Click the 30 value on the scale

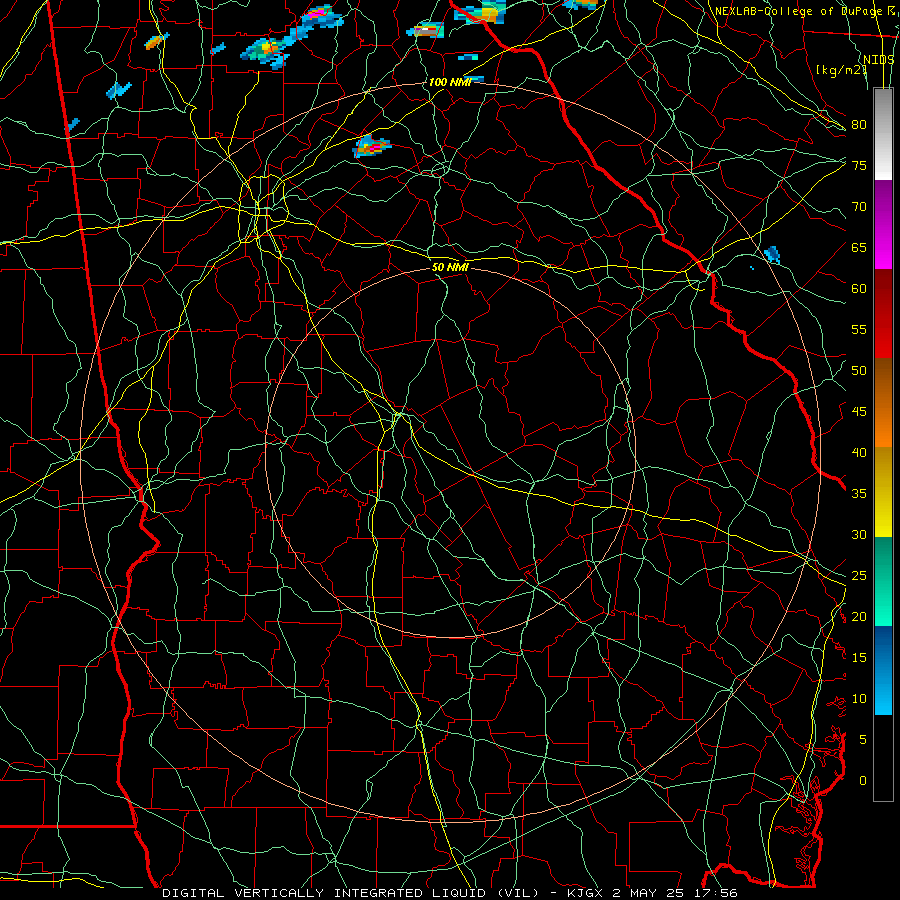(859, 534)
